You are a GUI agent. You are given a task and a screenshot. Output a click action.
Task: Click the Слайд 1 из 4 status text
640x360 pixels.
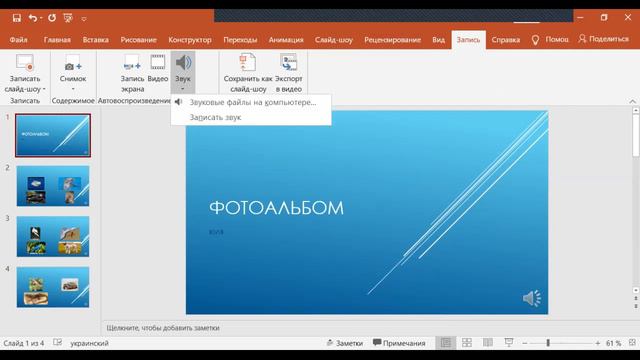coord(24,343)
